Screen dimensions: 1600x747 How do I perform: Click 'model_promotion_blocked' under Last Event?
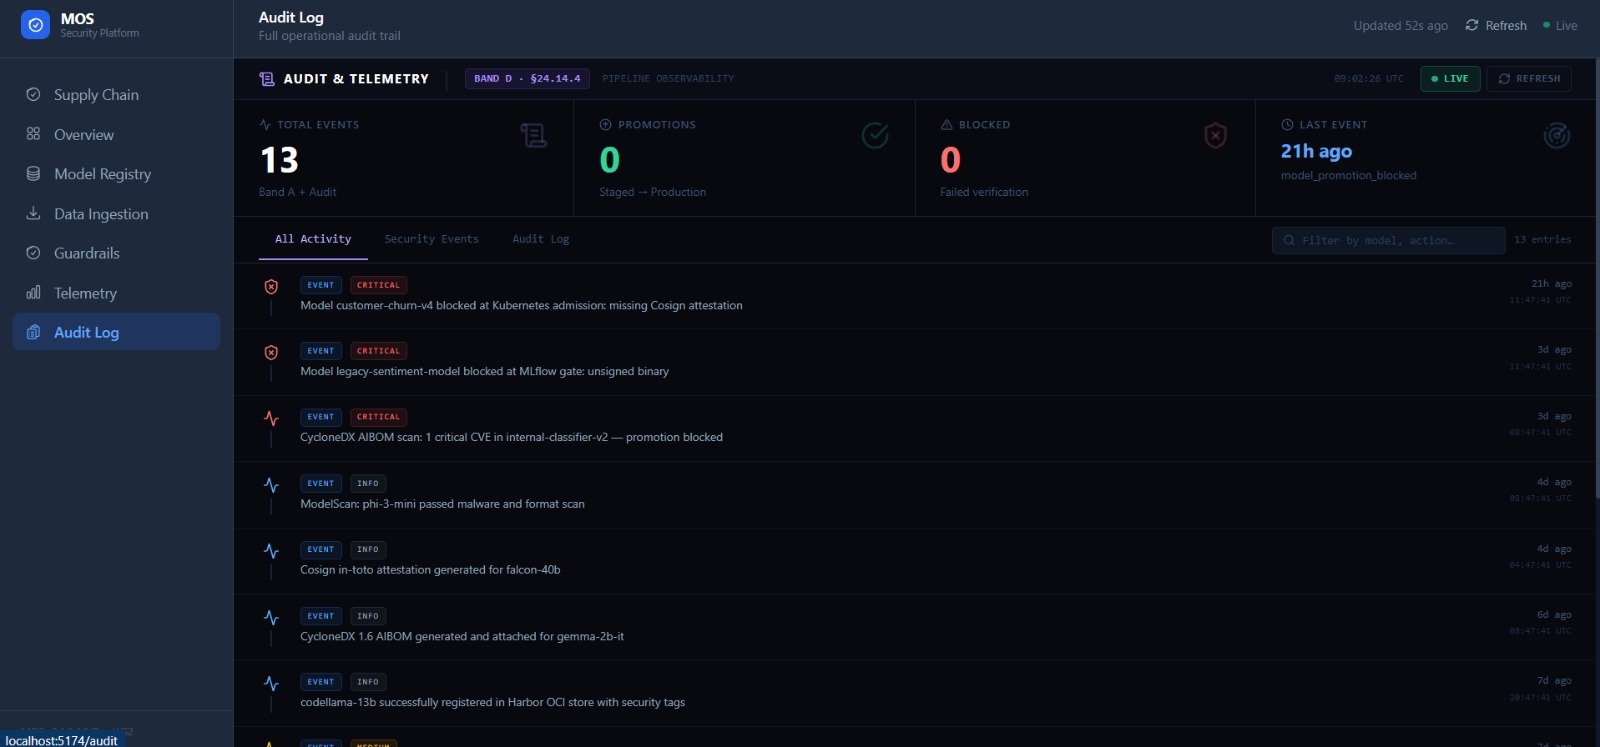tap(1348, 175)
